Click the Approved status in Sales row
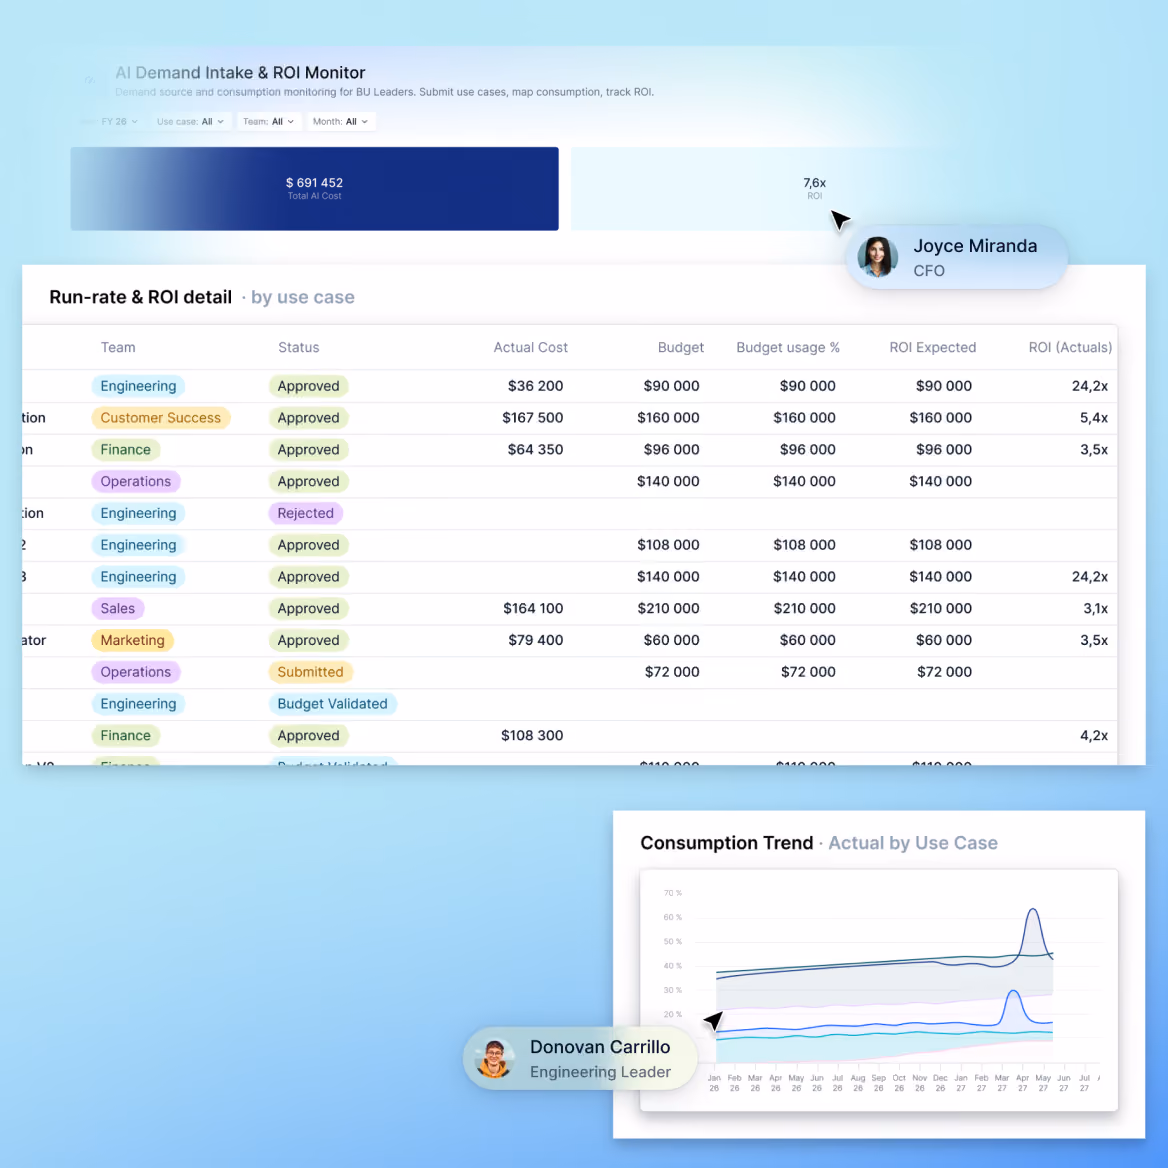The width and height of the screenshot is (1168, 1168). coord(308,609)
